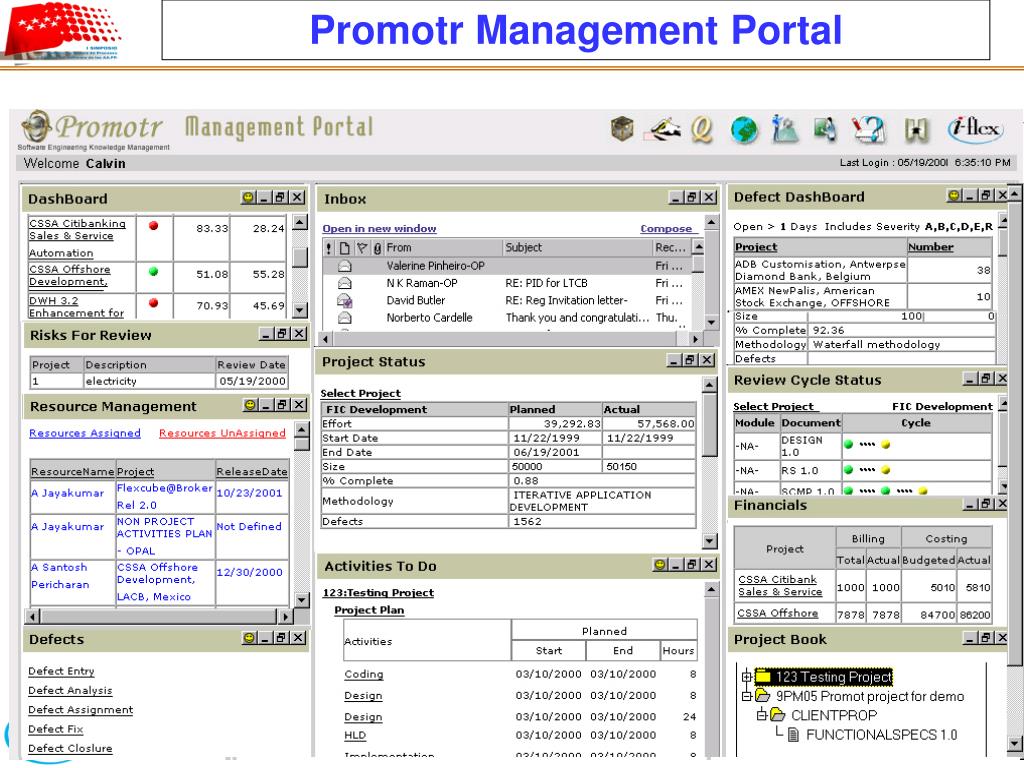Viewport: 1024px width, 768px height.
Task: Open CSSA Offshore link in Financials
Action: point(778,613)
